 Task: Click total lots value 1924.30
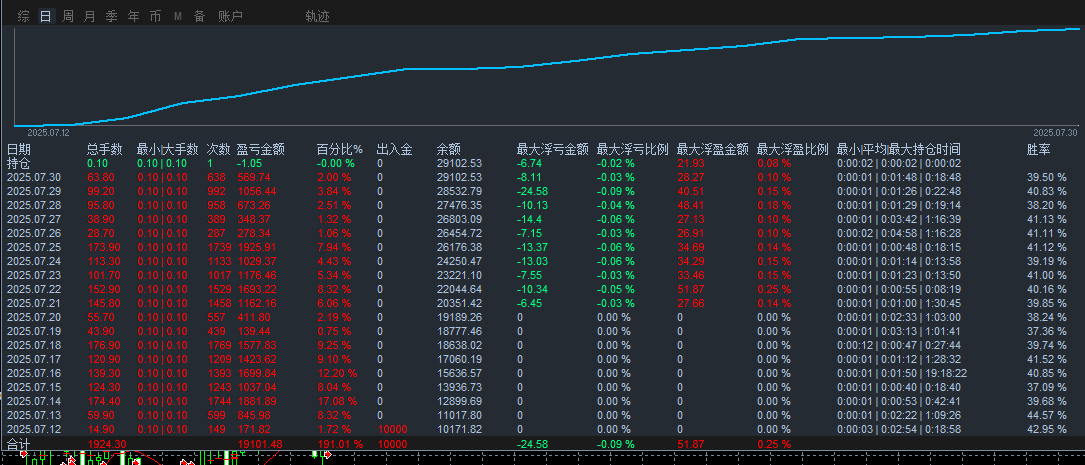coord(107,444)
